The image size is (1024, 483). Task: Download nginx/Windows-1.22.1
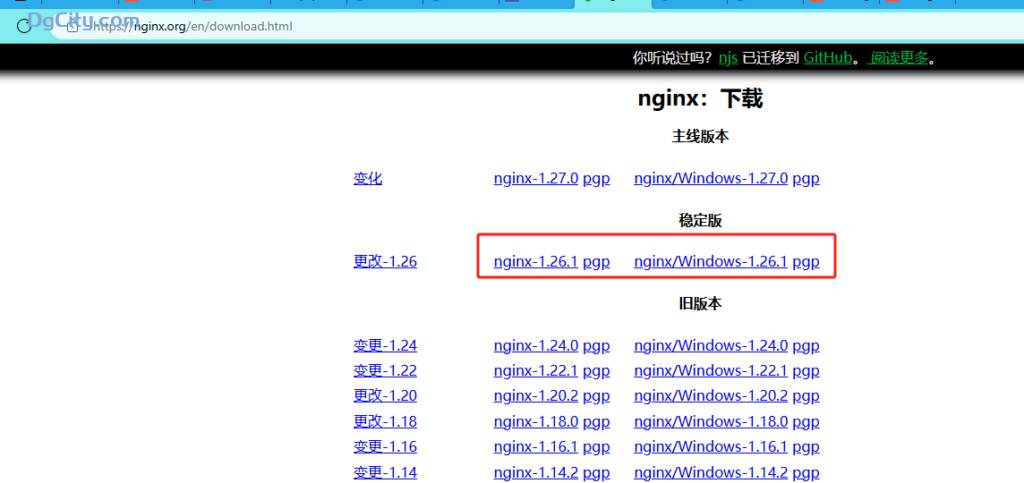click(x=711, y=371)
